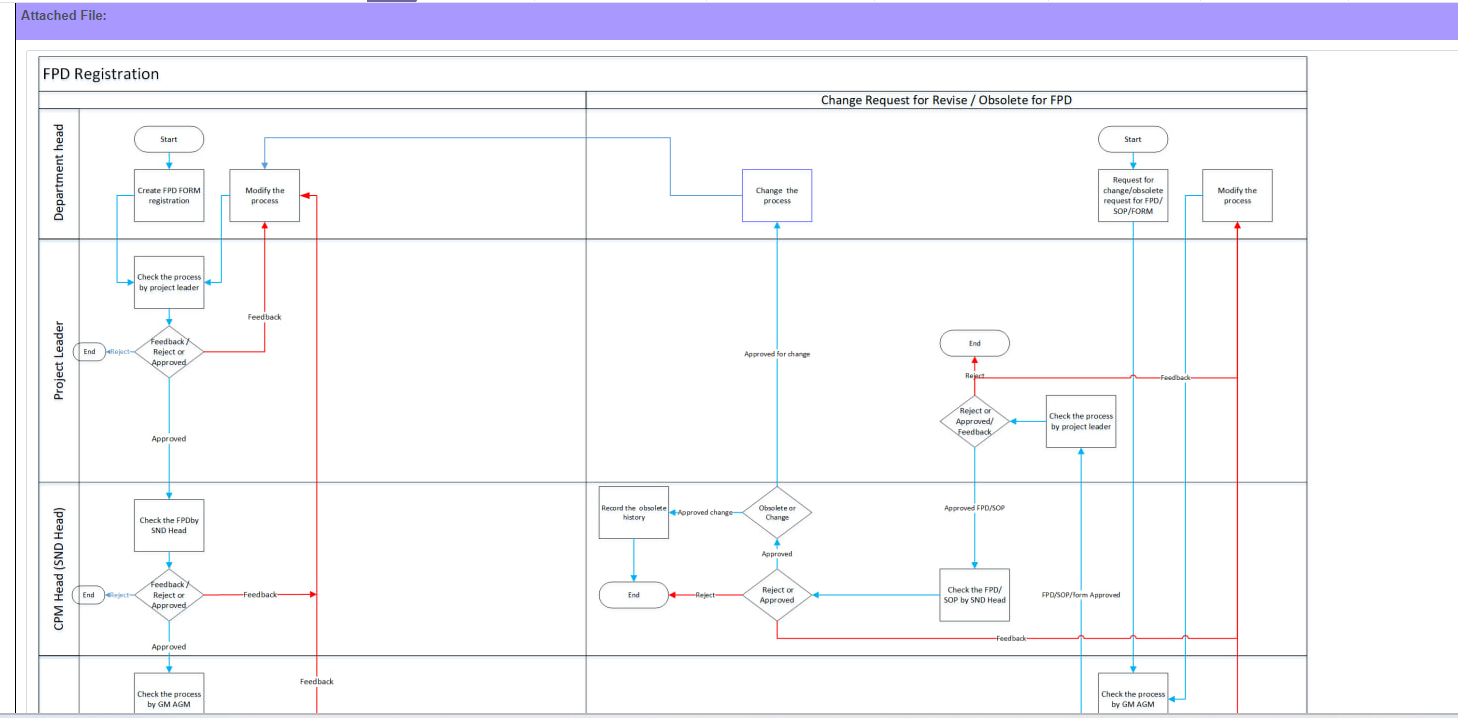Click the Feedback/Reject or Approved diamond in Project Leader lane
Image resolution: width=1458 pixels, height=718 pixels.
point(169,352)
